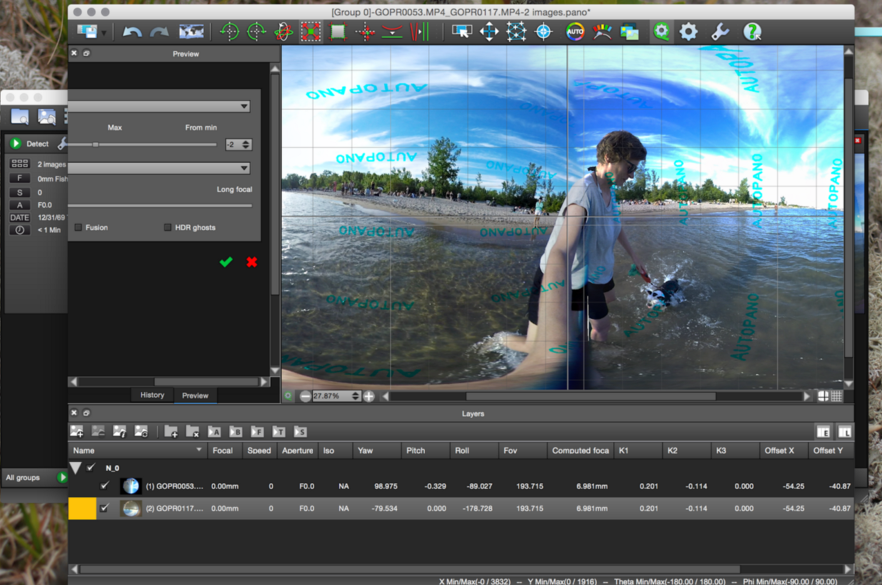The image size is (882, 585).
Task: Open the projection world map icon
Action: [x=191, y=32]
